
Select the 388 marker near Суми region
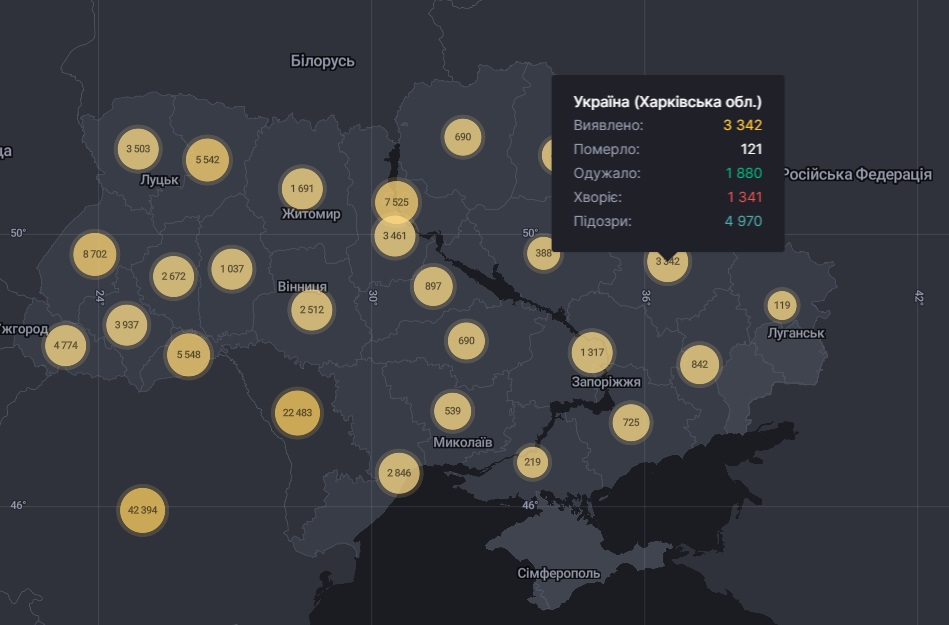point(542,254)
